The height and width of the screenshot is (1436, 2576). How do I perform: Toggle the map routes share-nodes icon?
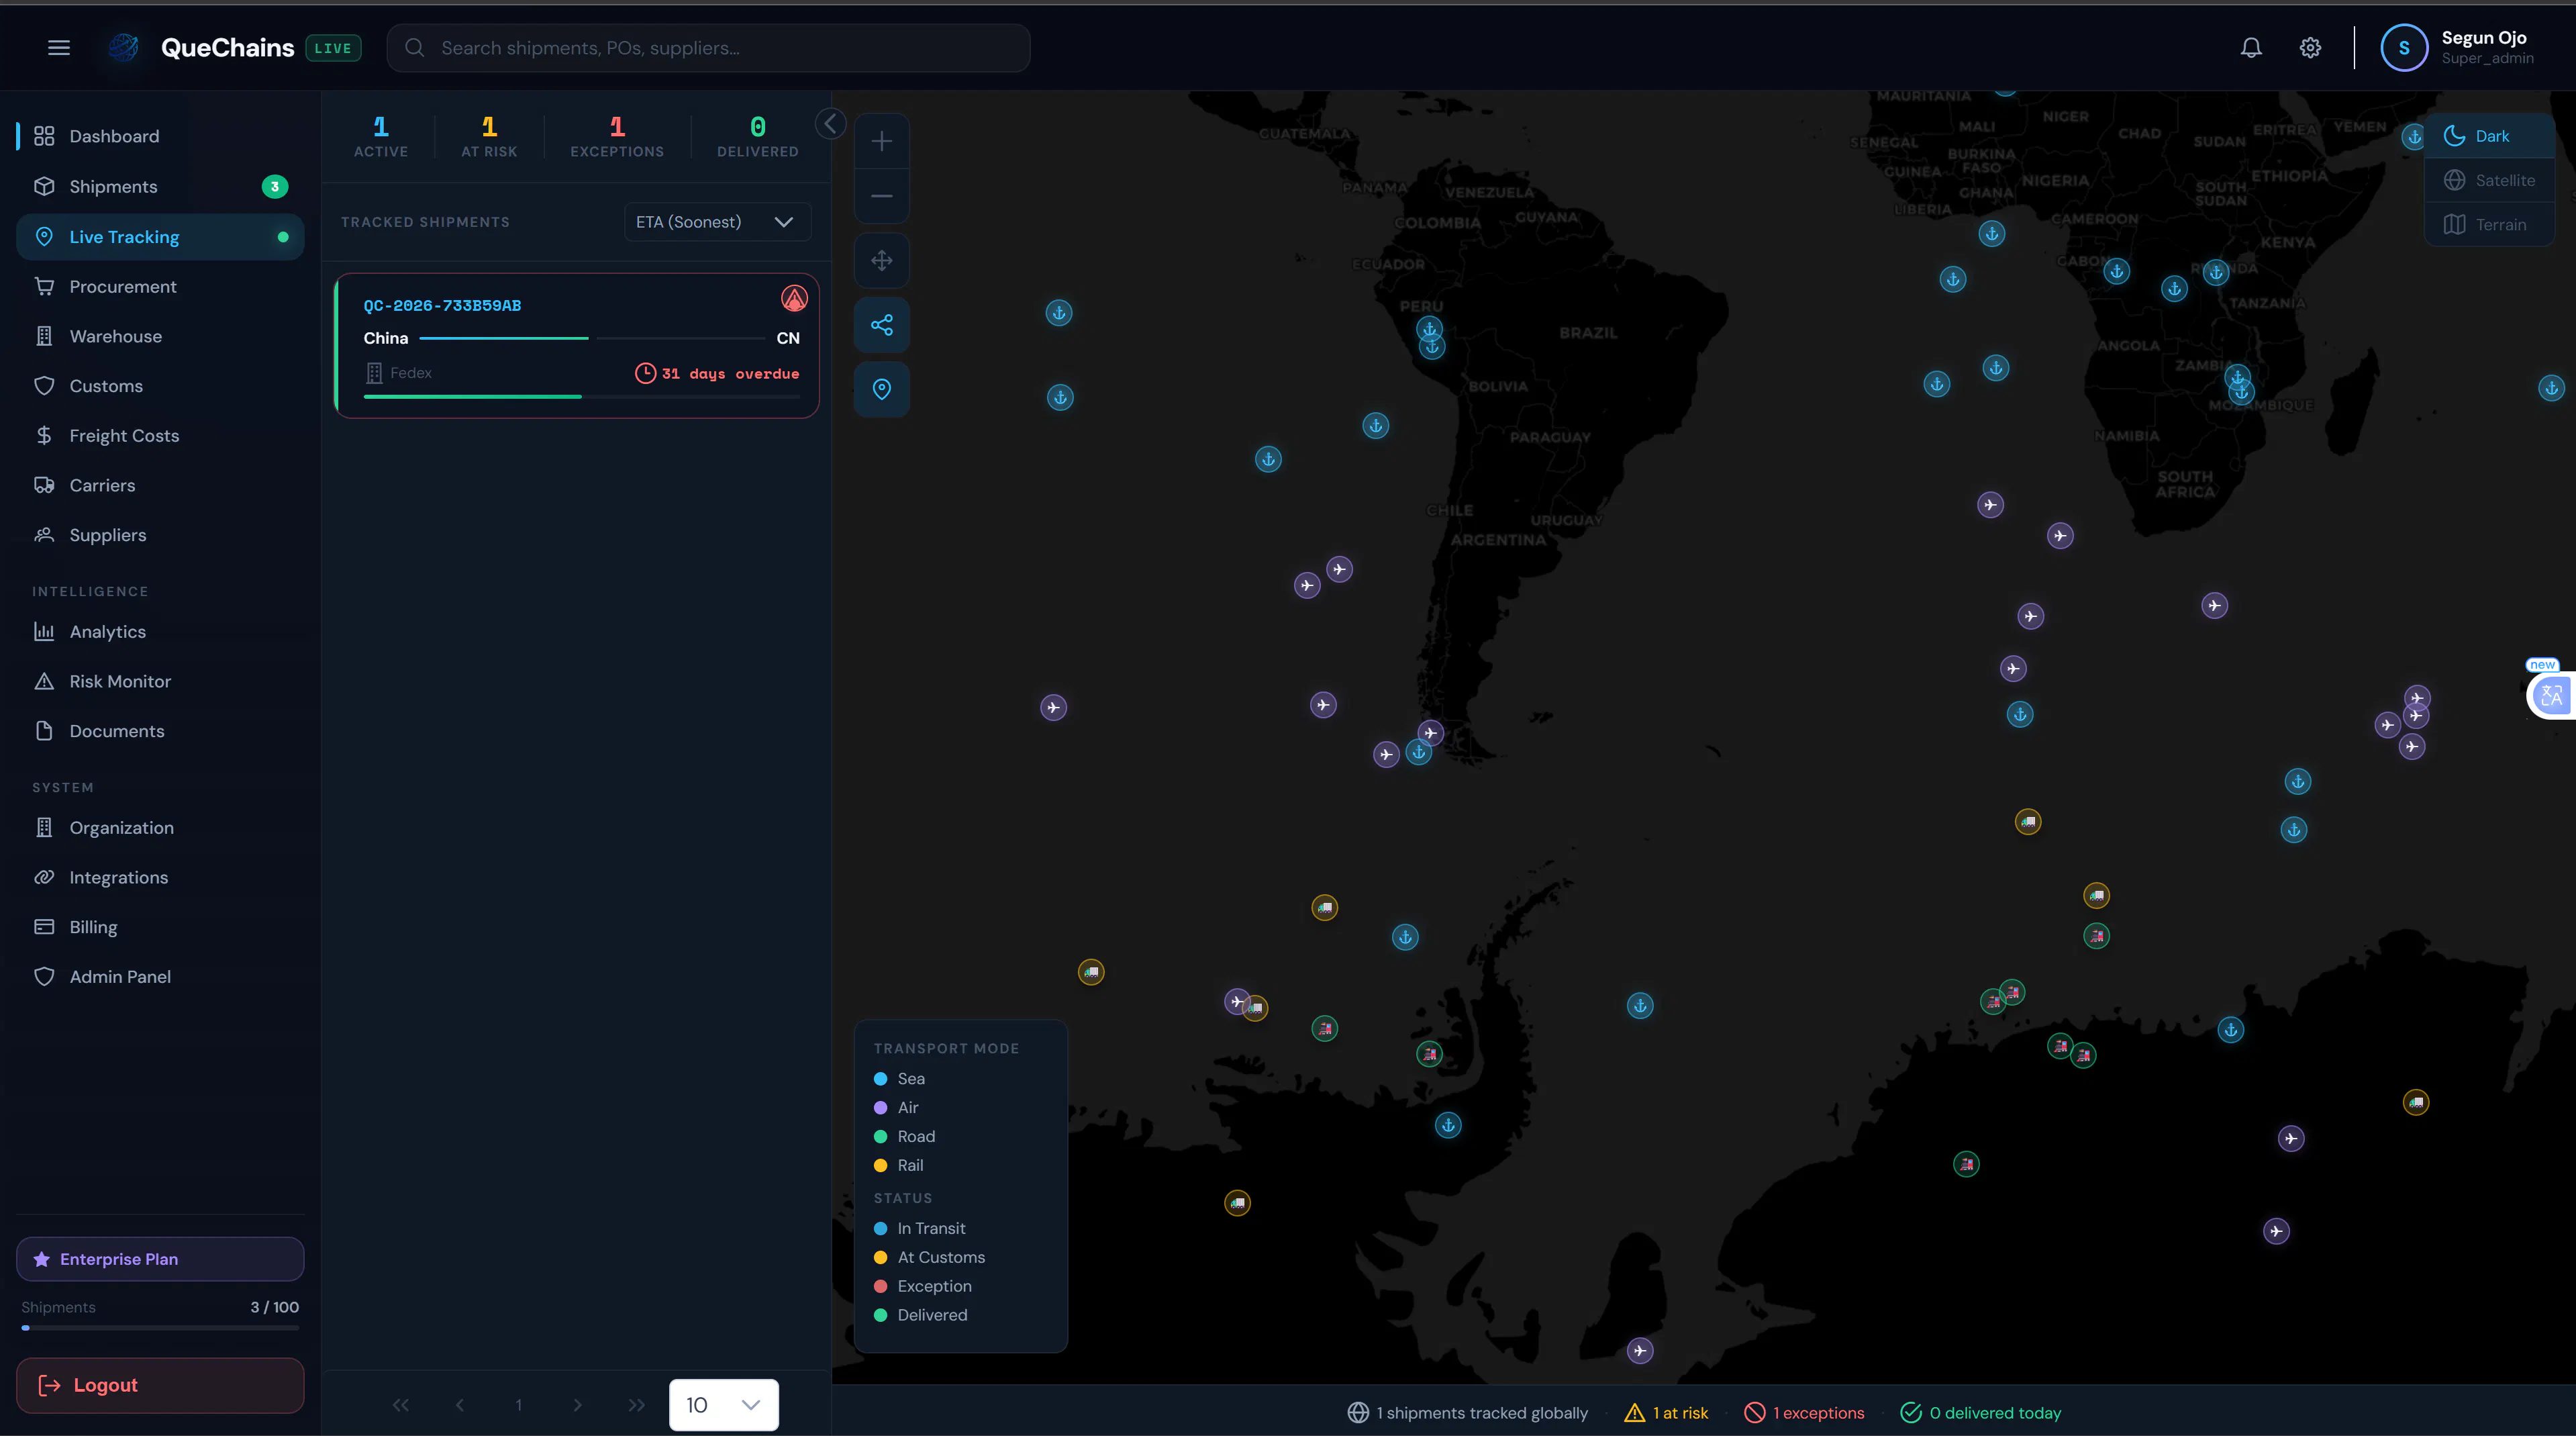pyautogui.click(x=881, y=325)
